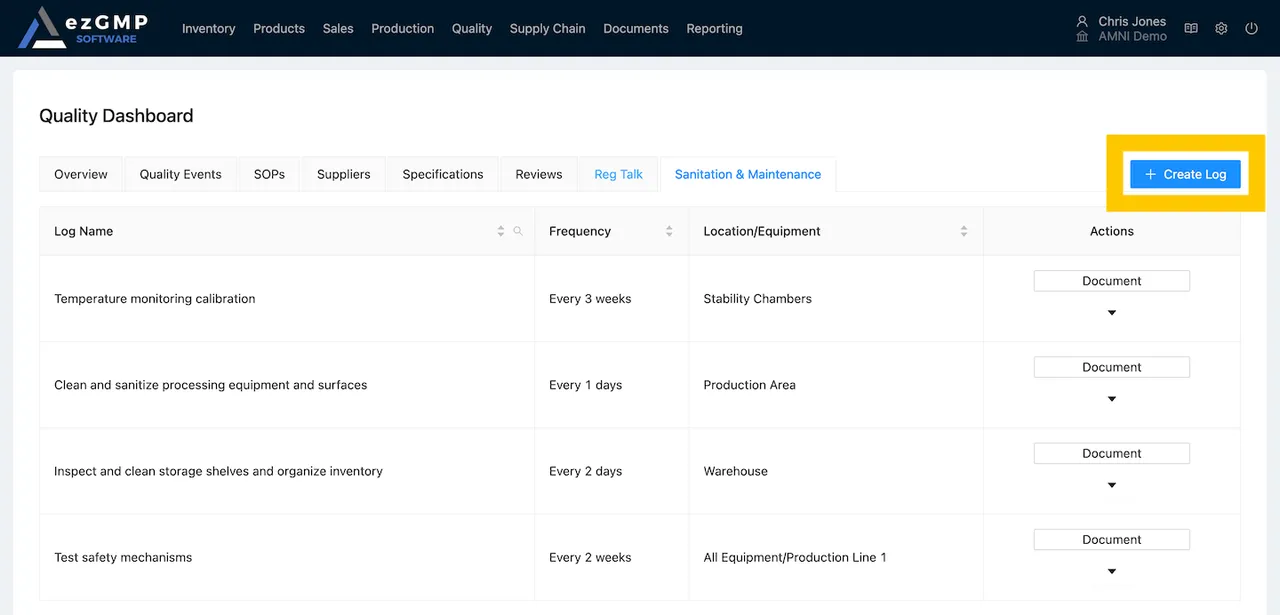The height and width of the screenshot is (615, 1280).
Task: Open the Log Name column search icon
Action: (518, 231)
